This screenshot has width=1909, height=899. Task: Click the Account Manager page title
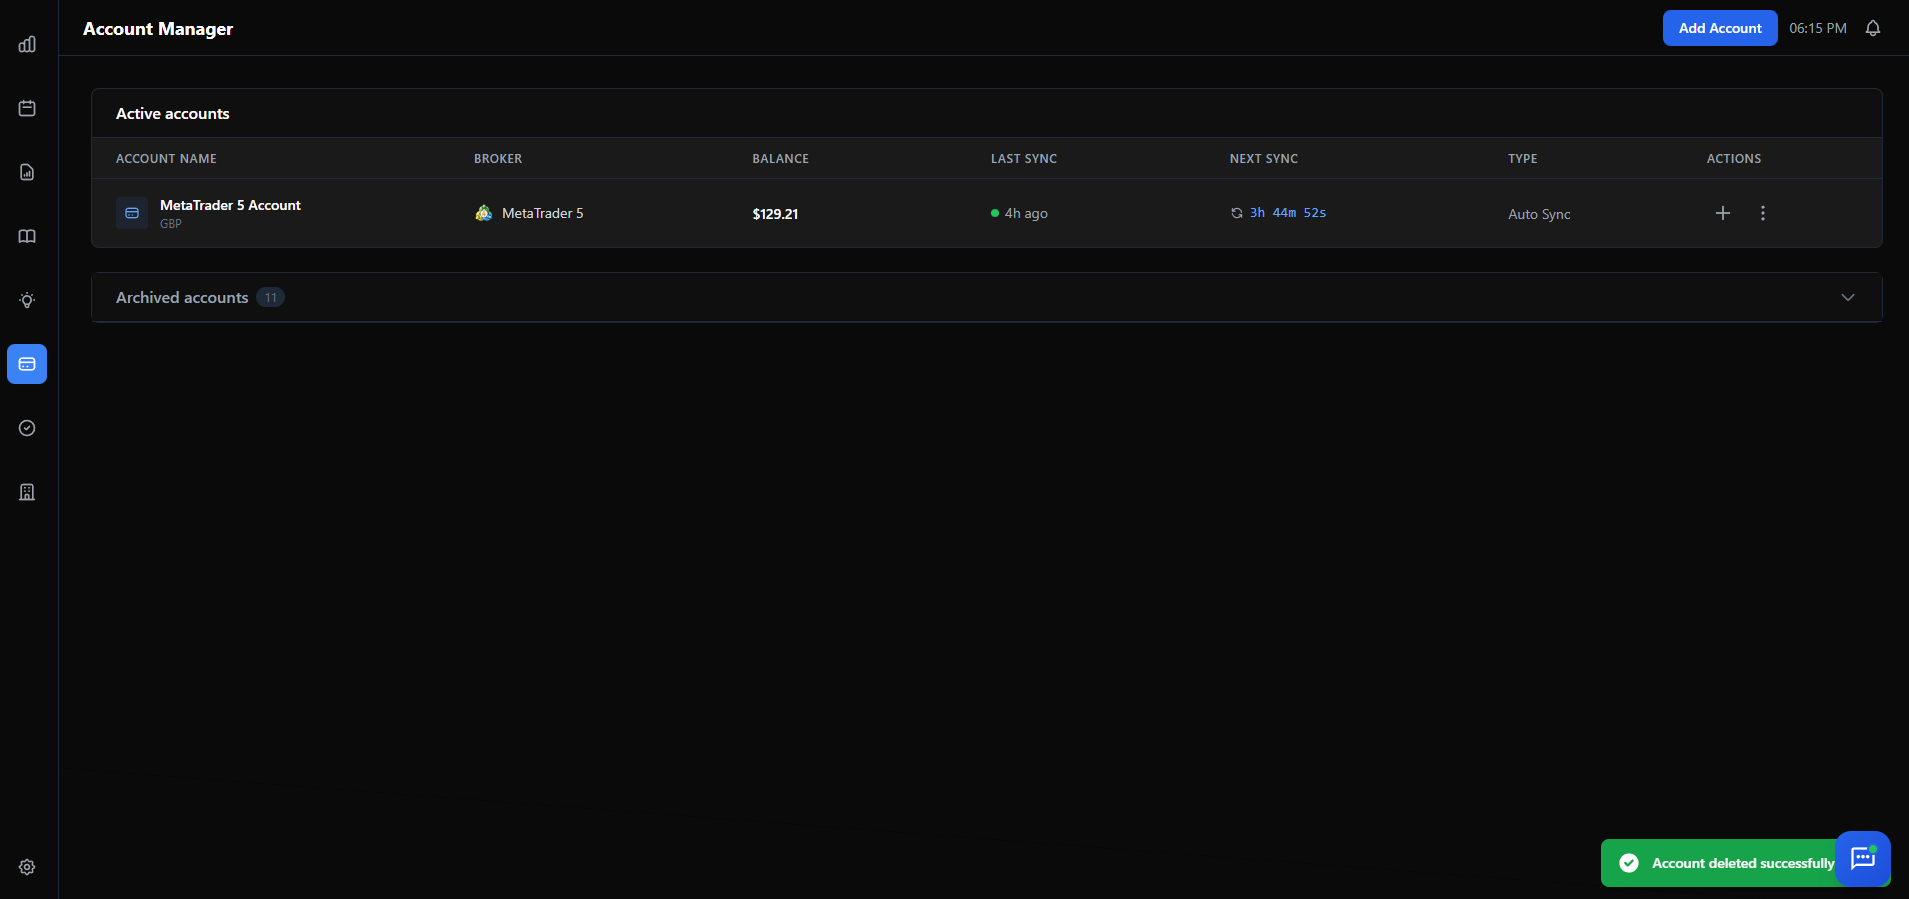[158, 29]
